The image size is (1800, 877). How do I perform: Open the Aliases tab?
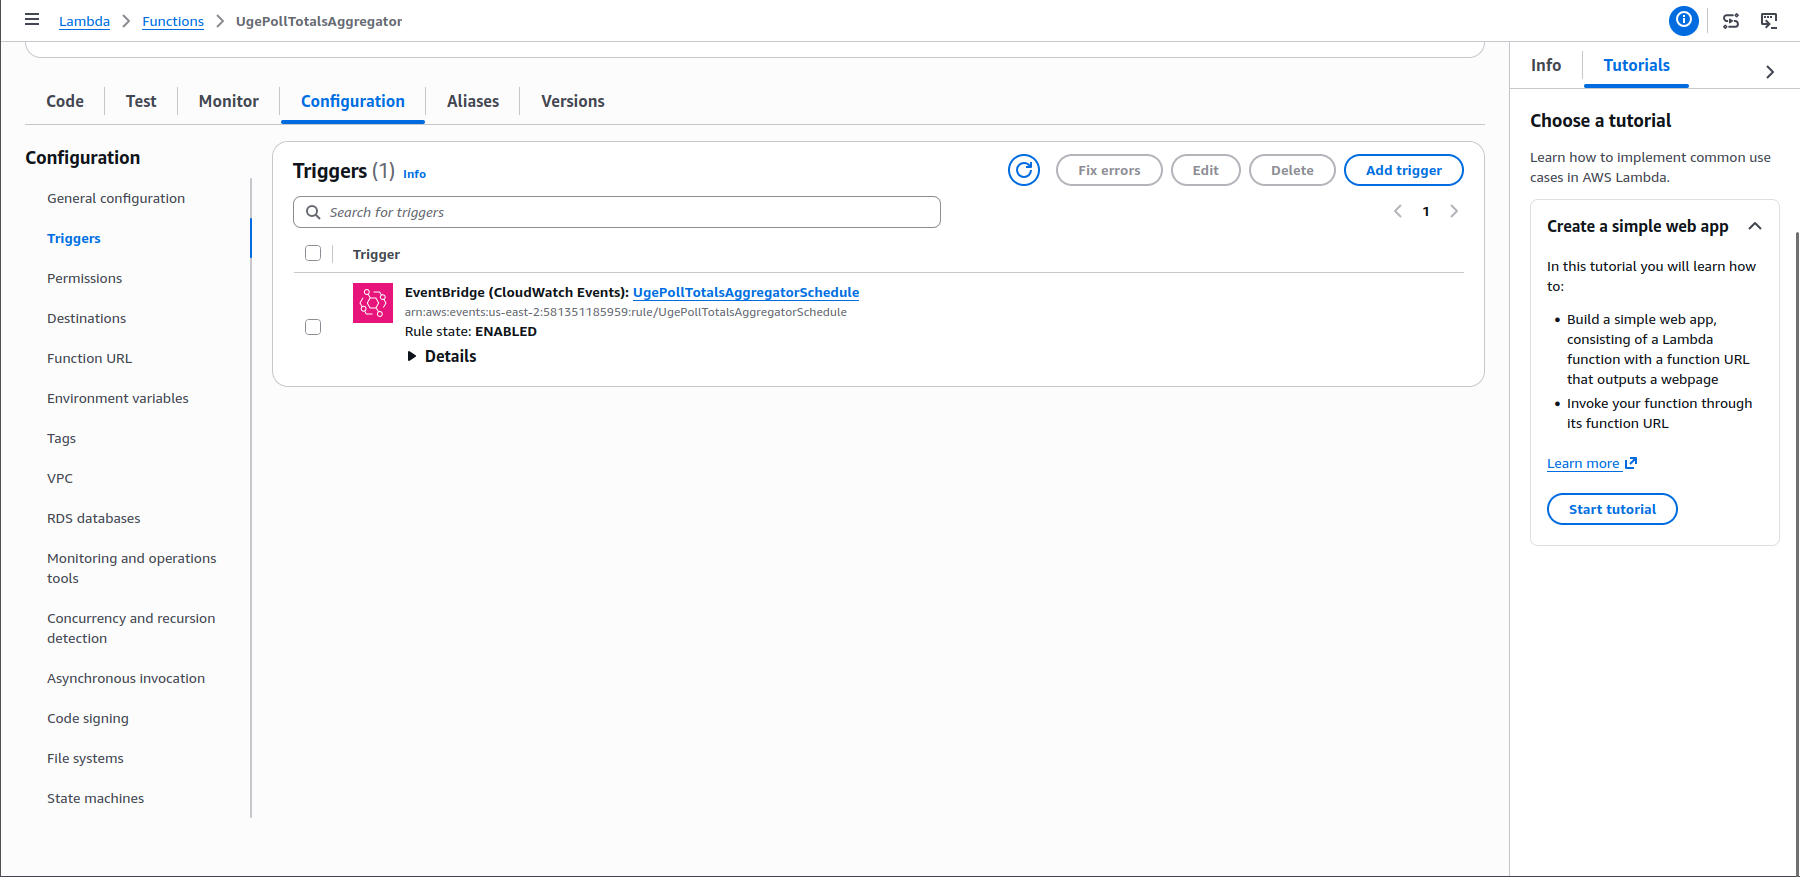click(x=473, y=101)
